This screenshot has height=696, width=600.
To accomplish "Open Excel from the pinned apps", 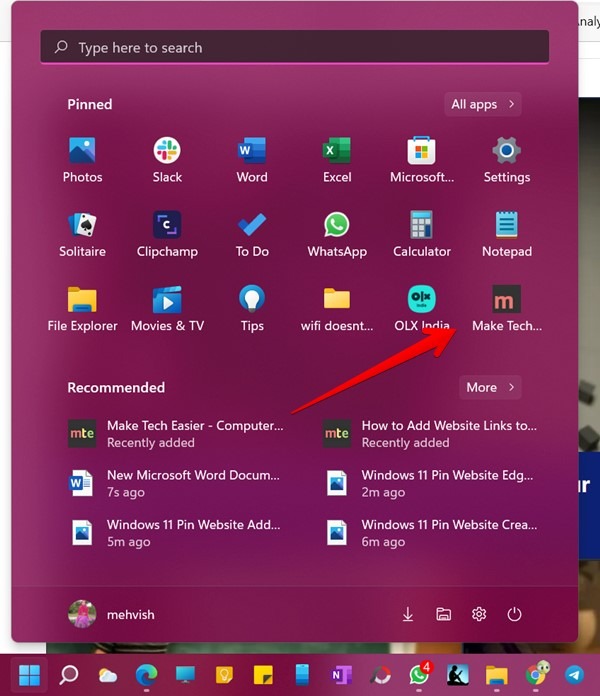I will 337,160.
